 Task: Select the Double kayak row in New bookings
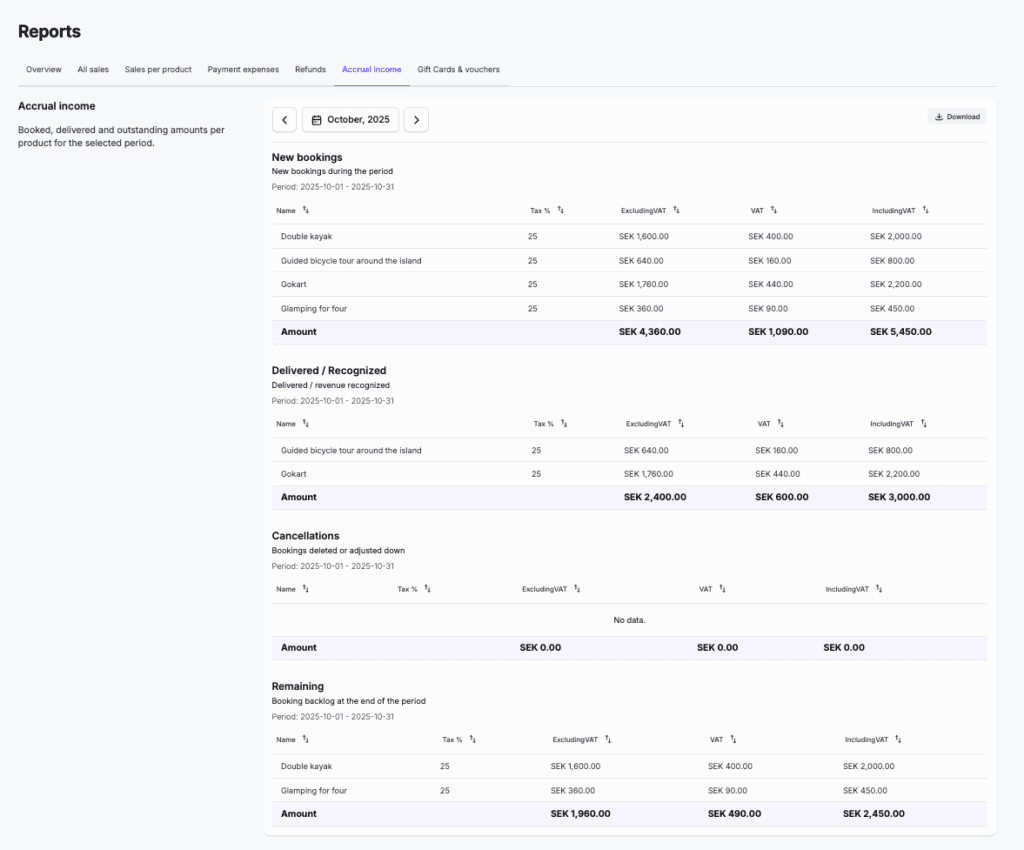(306, 237)
